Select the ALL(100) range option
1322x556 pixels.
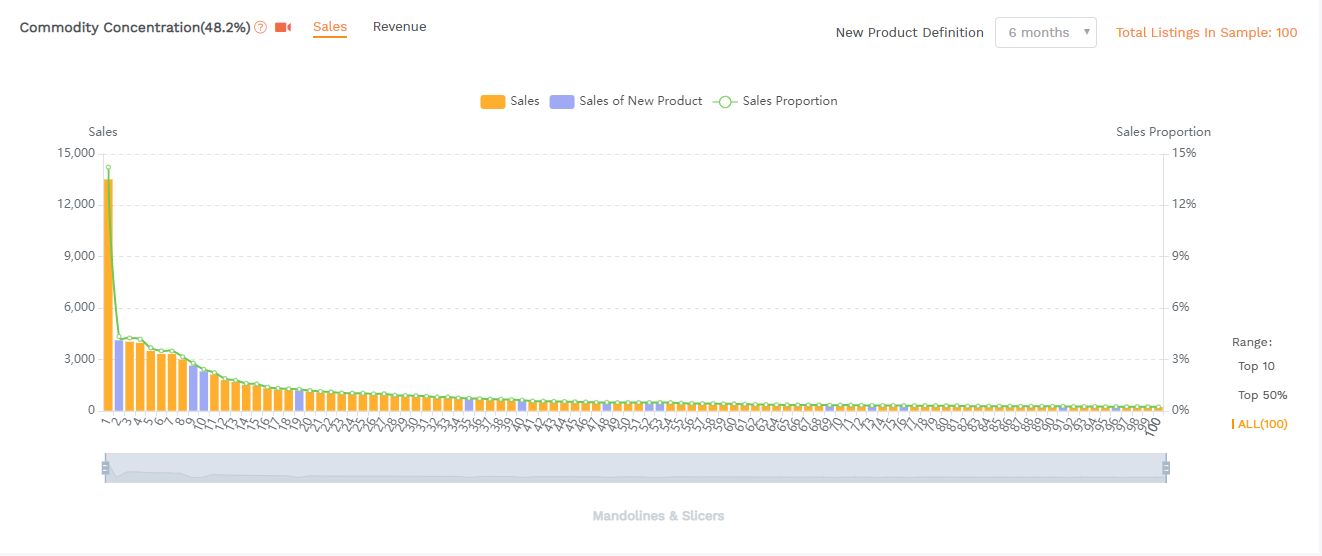1262,424
